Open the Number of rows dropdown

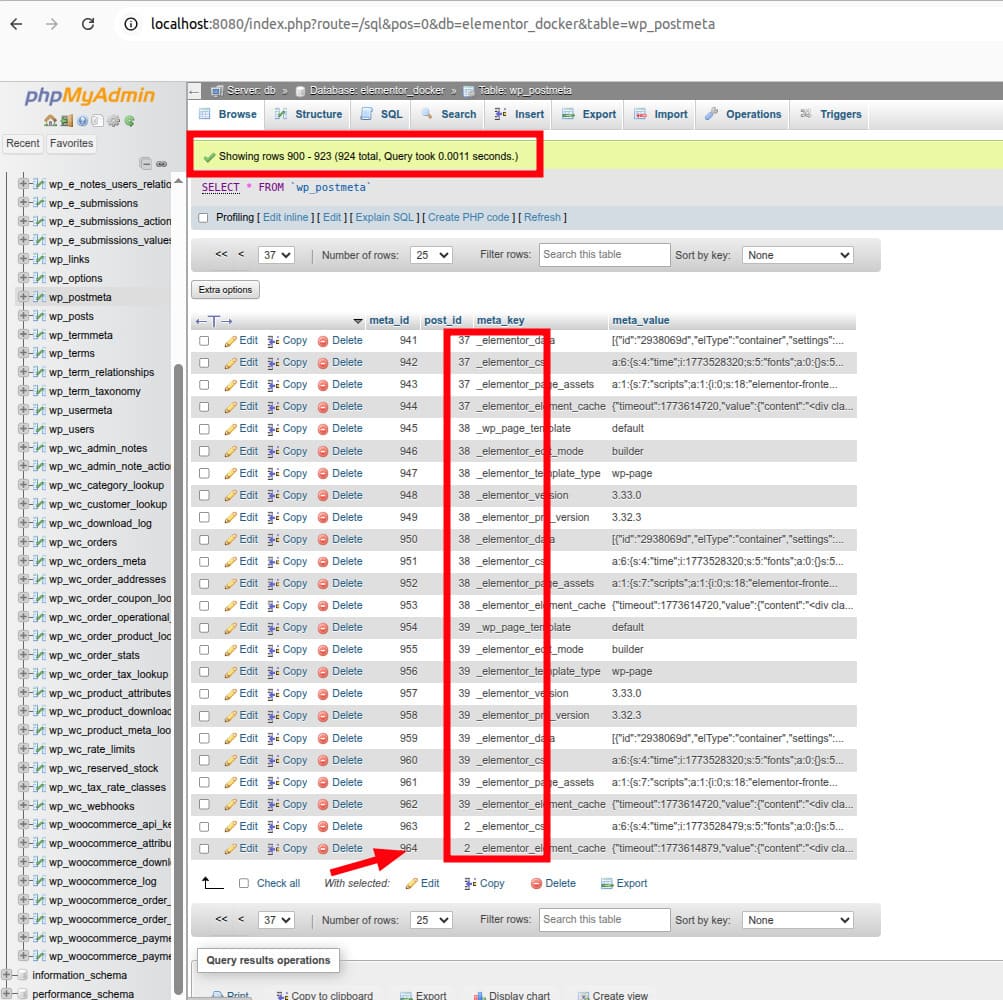click(x=430, y=255)
